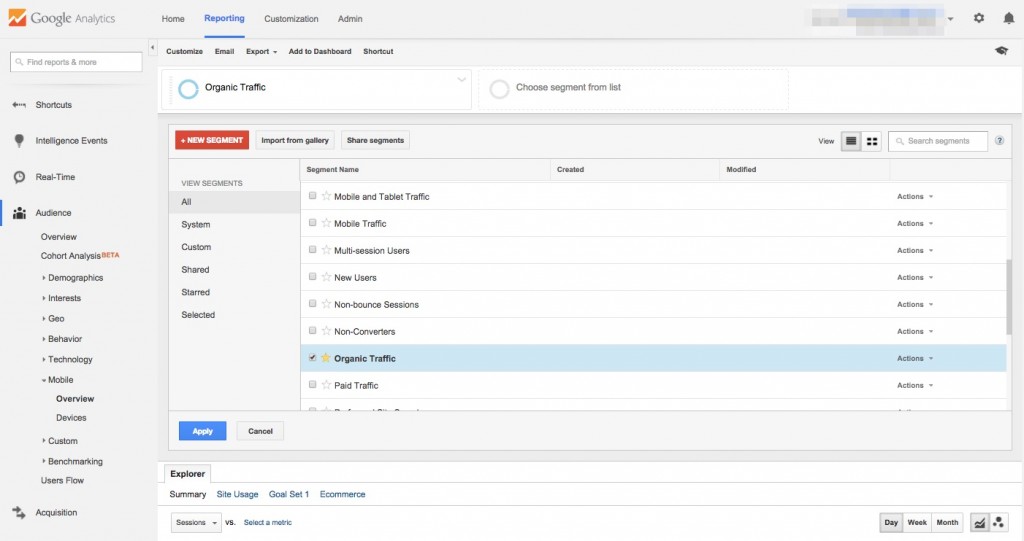
Task: Open the Sessions metric dropdown
Action: coord(196,522)
